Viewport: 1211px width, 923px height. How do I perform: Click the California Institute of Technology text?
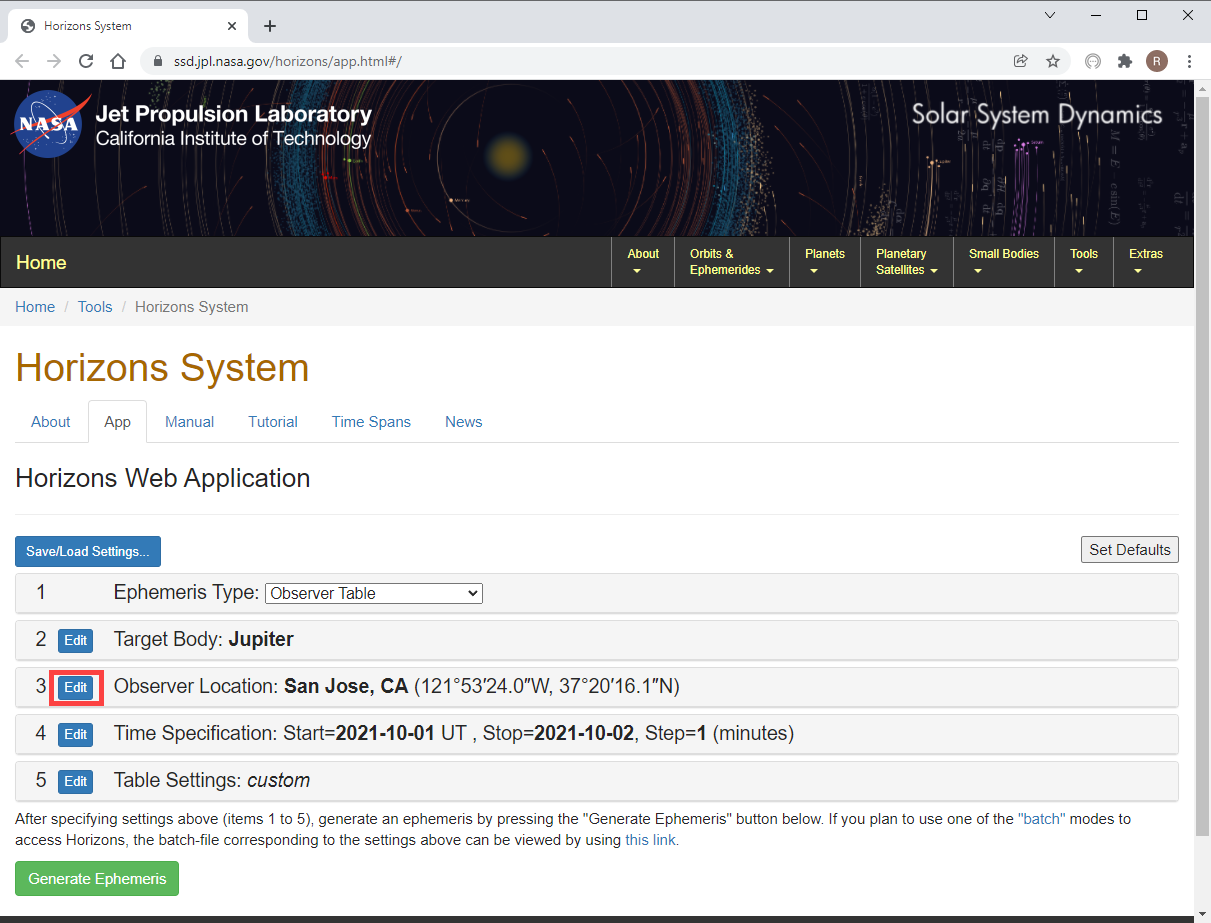pos(233,139)
